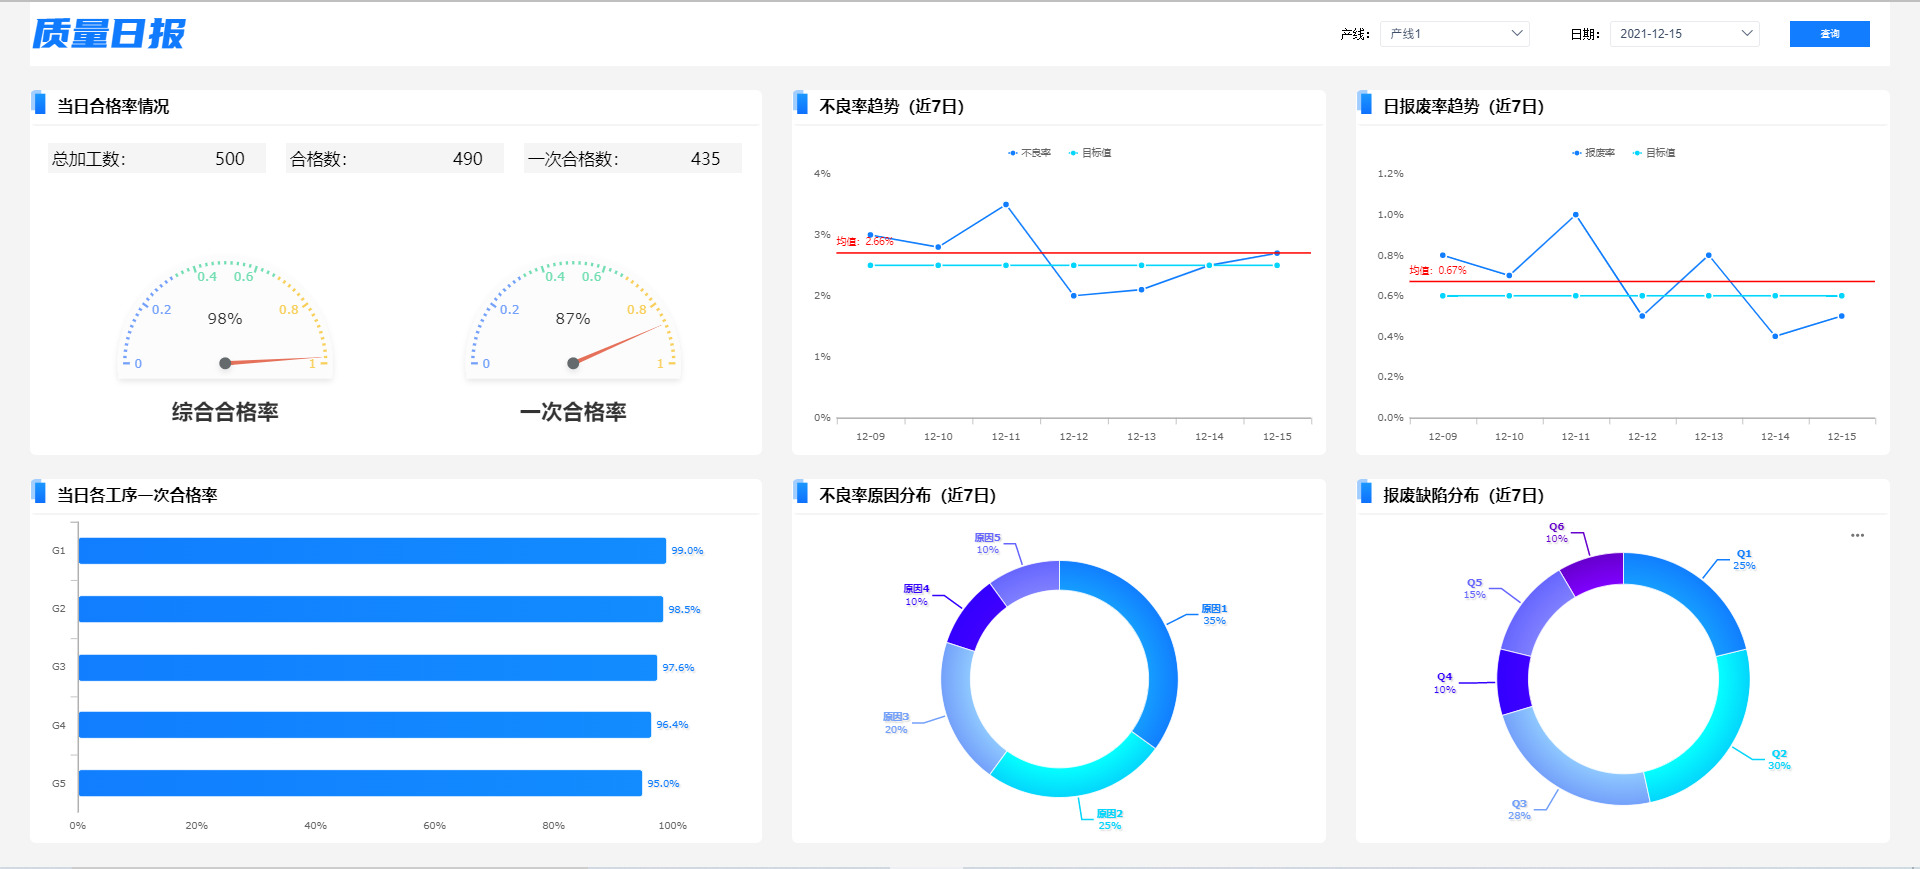Click blue icon beside 不良率原因分布 title
This screenshot has width=1920, height=869.
pos(801,491)
